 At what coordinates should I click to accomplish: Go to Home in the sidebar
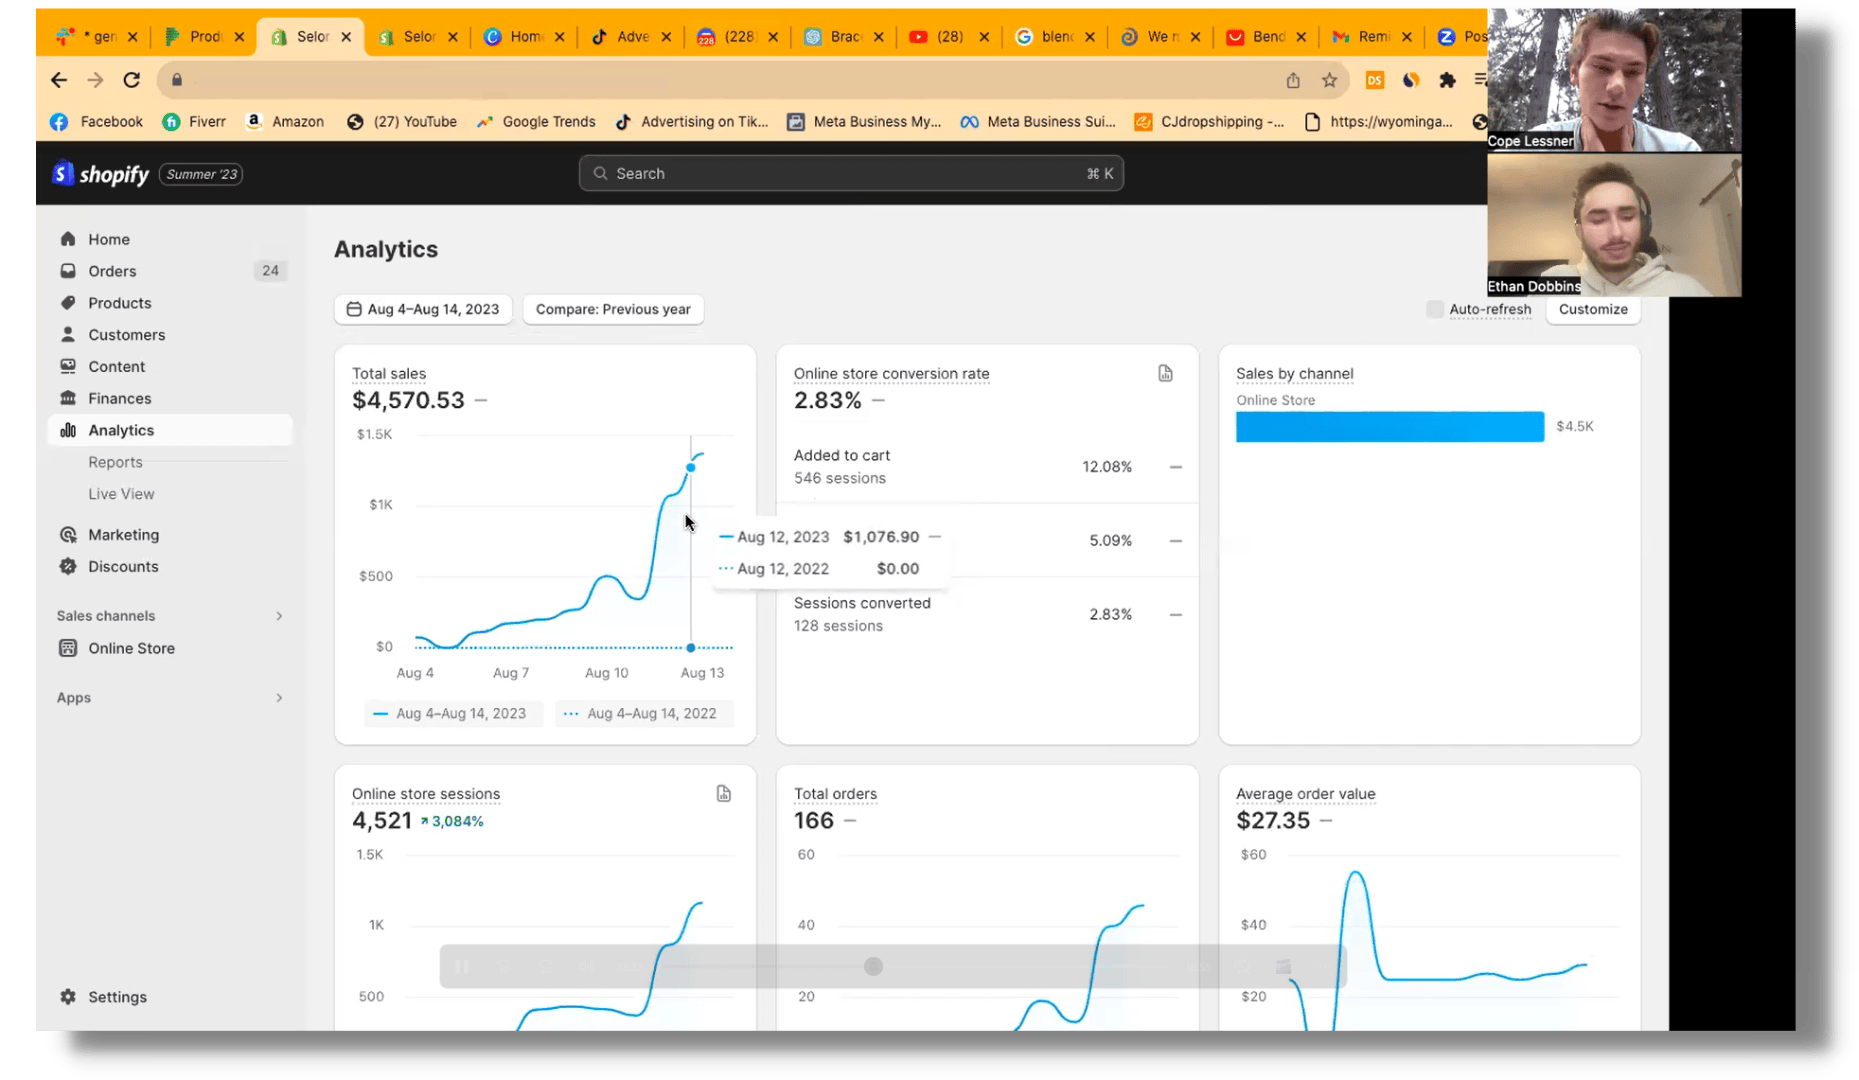(x=109, y=239)
